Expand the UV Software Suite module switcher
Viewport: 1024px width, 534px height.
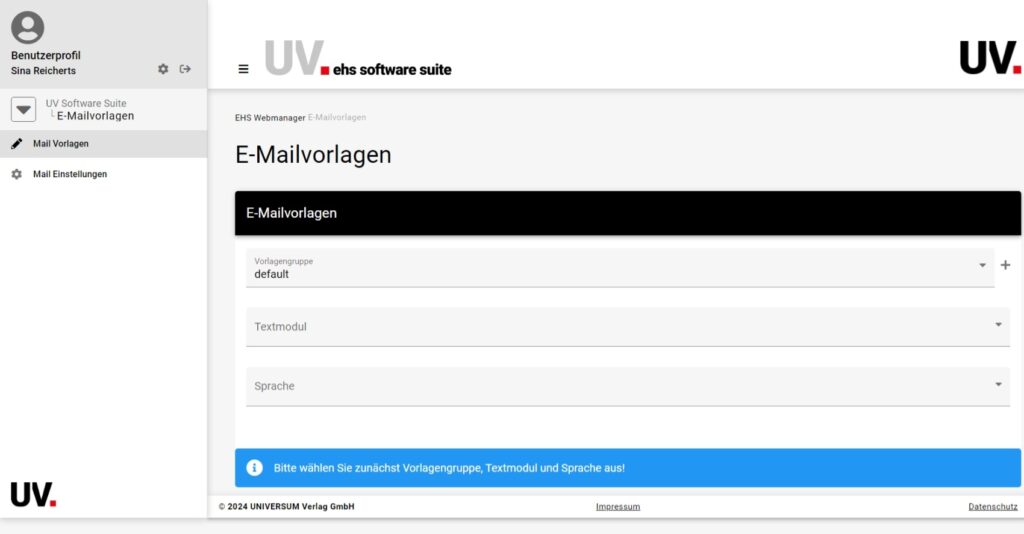(24, 109)
